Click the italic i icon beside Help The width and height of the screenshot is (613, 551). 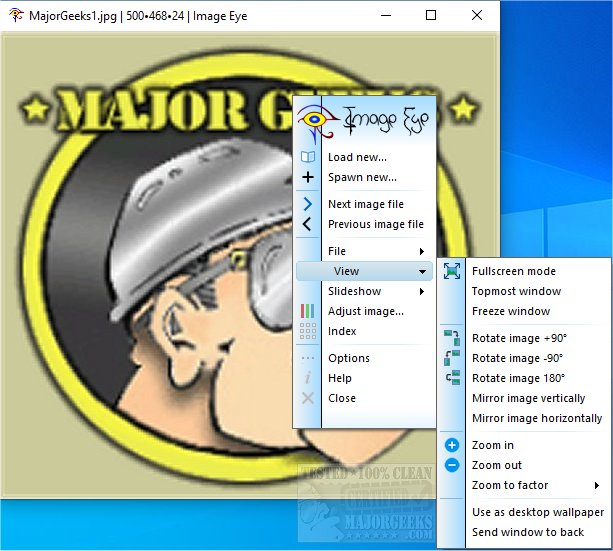tap(308, 378)
